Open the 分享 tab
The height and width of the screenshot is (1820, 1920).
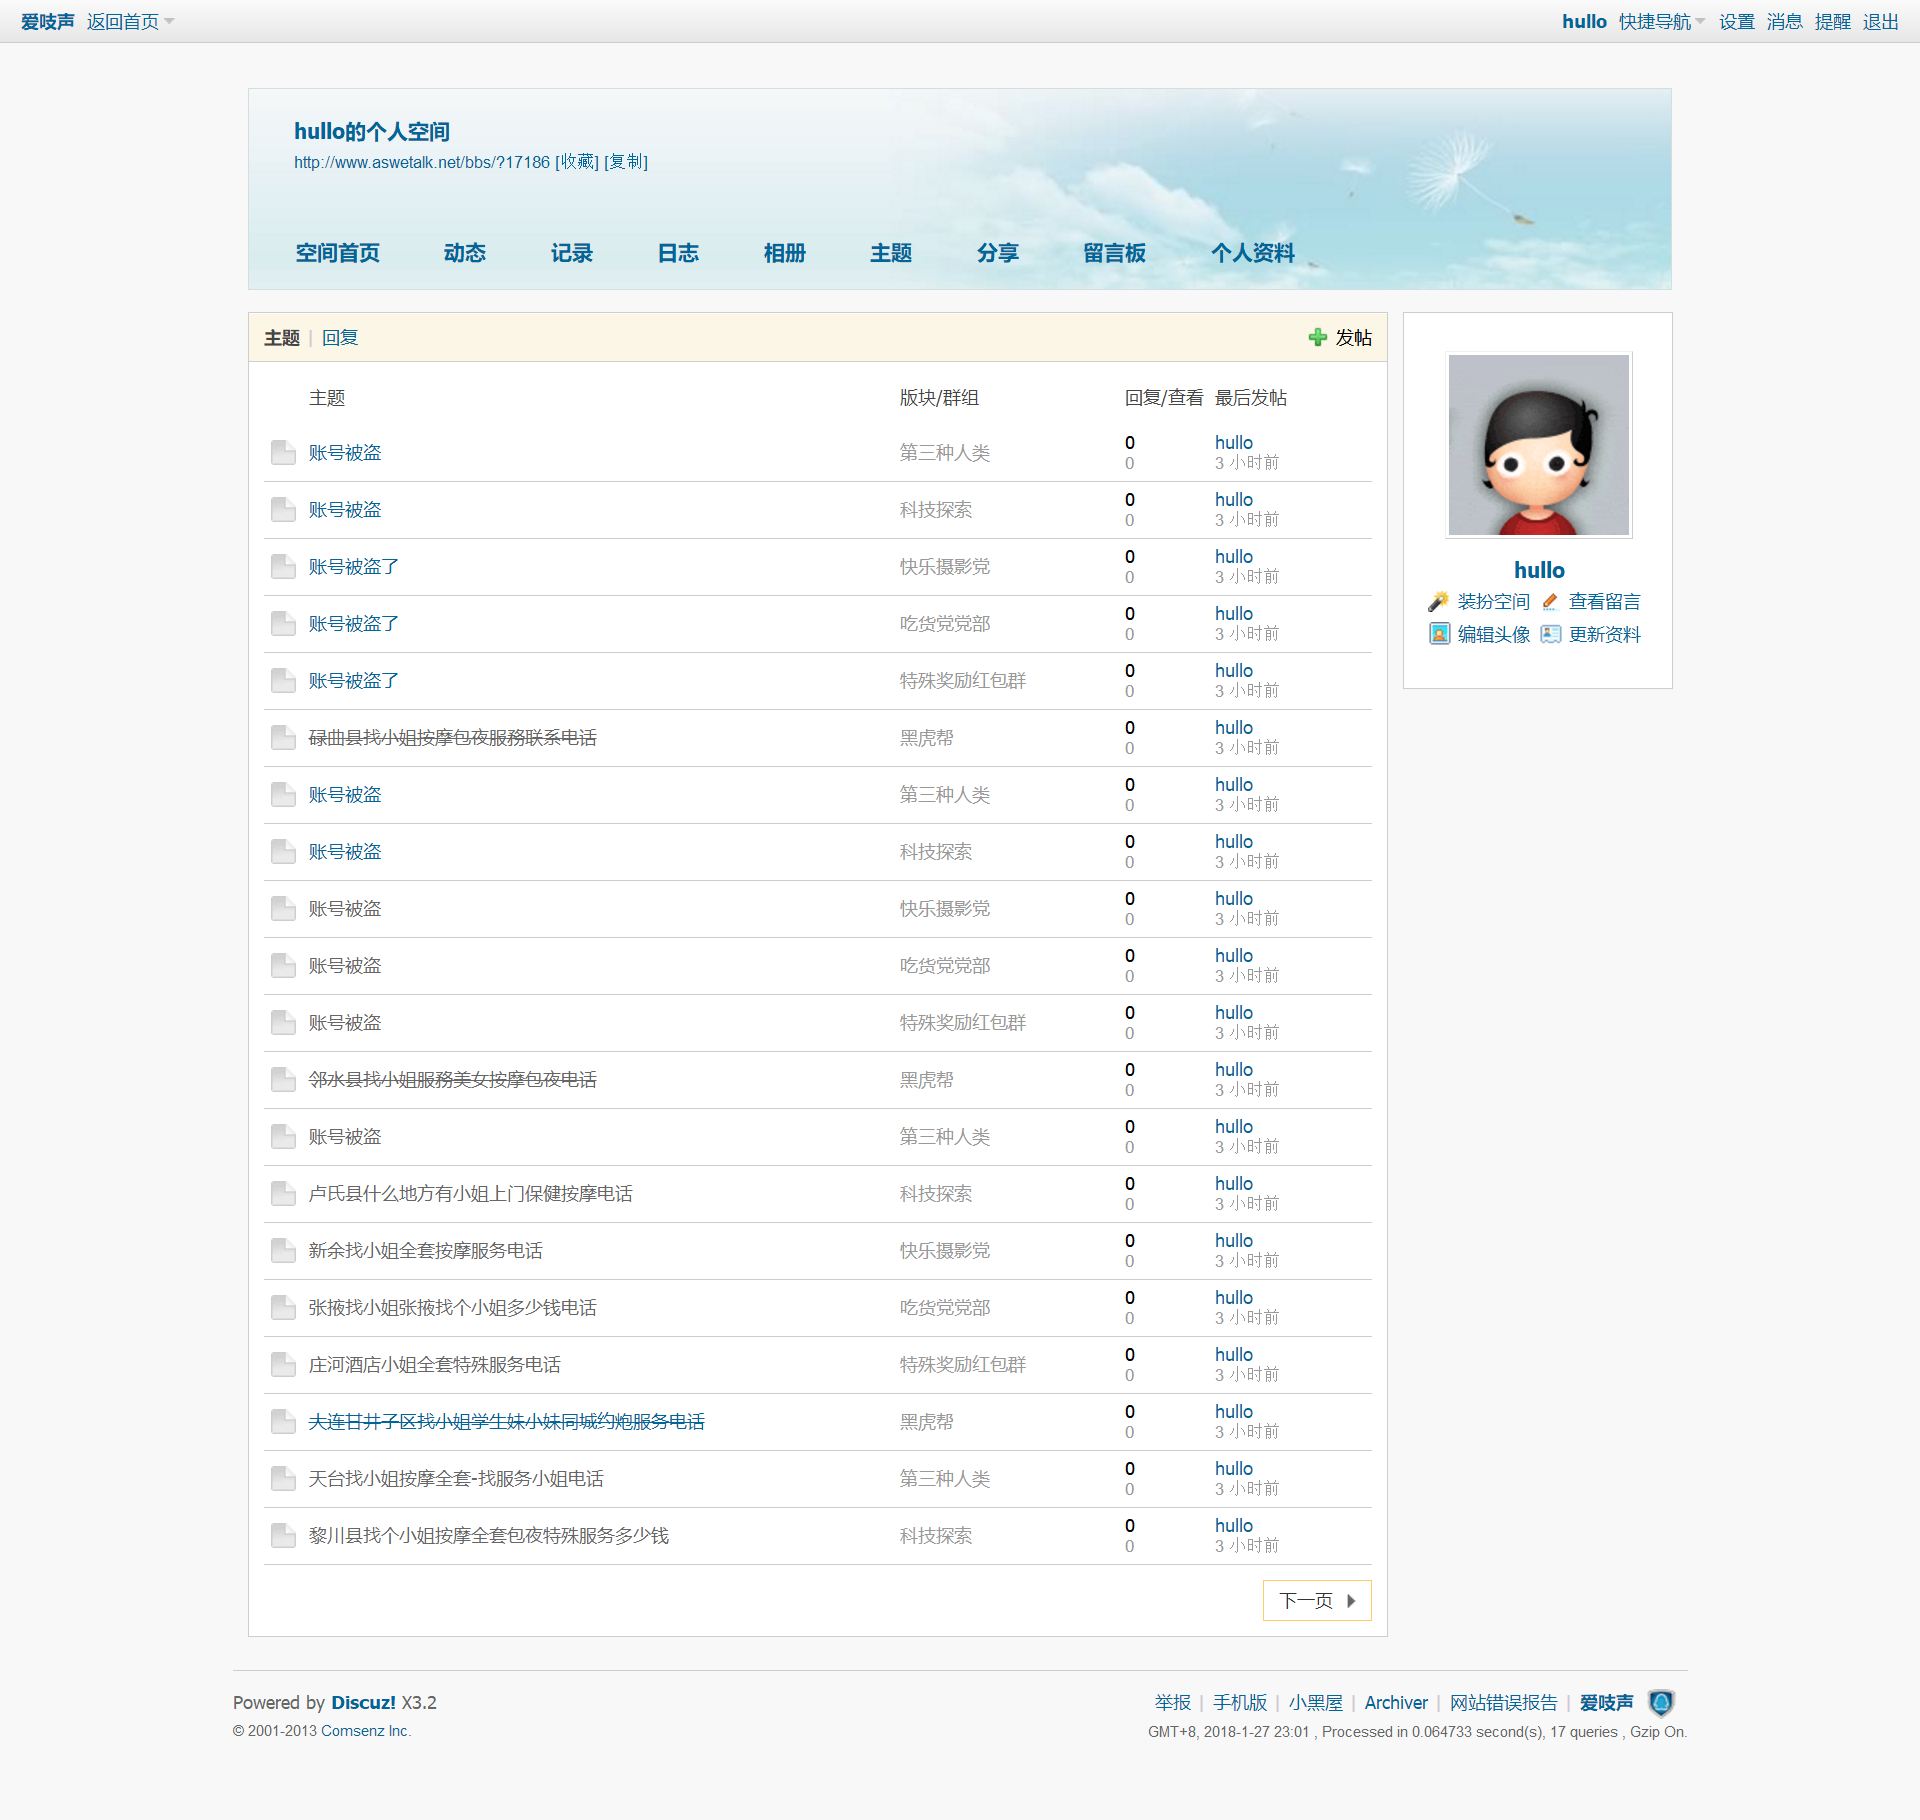[998, 253]
